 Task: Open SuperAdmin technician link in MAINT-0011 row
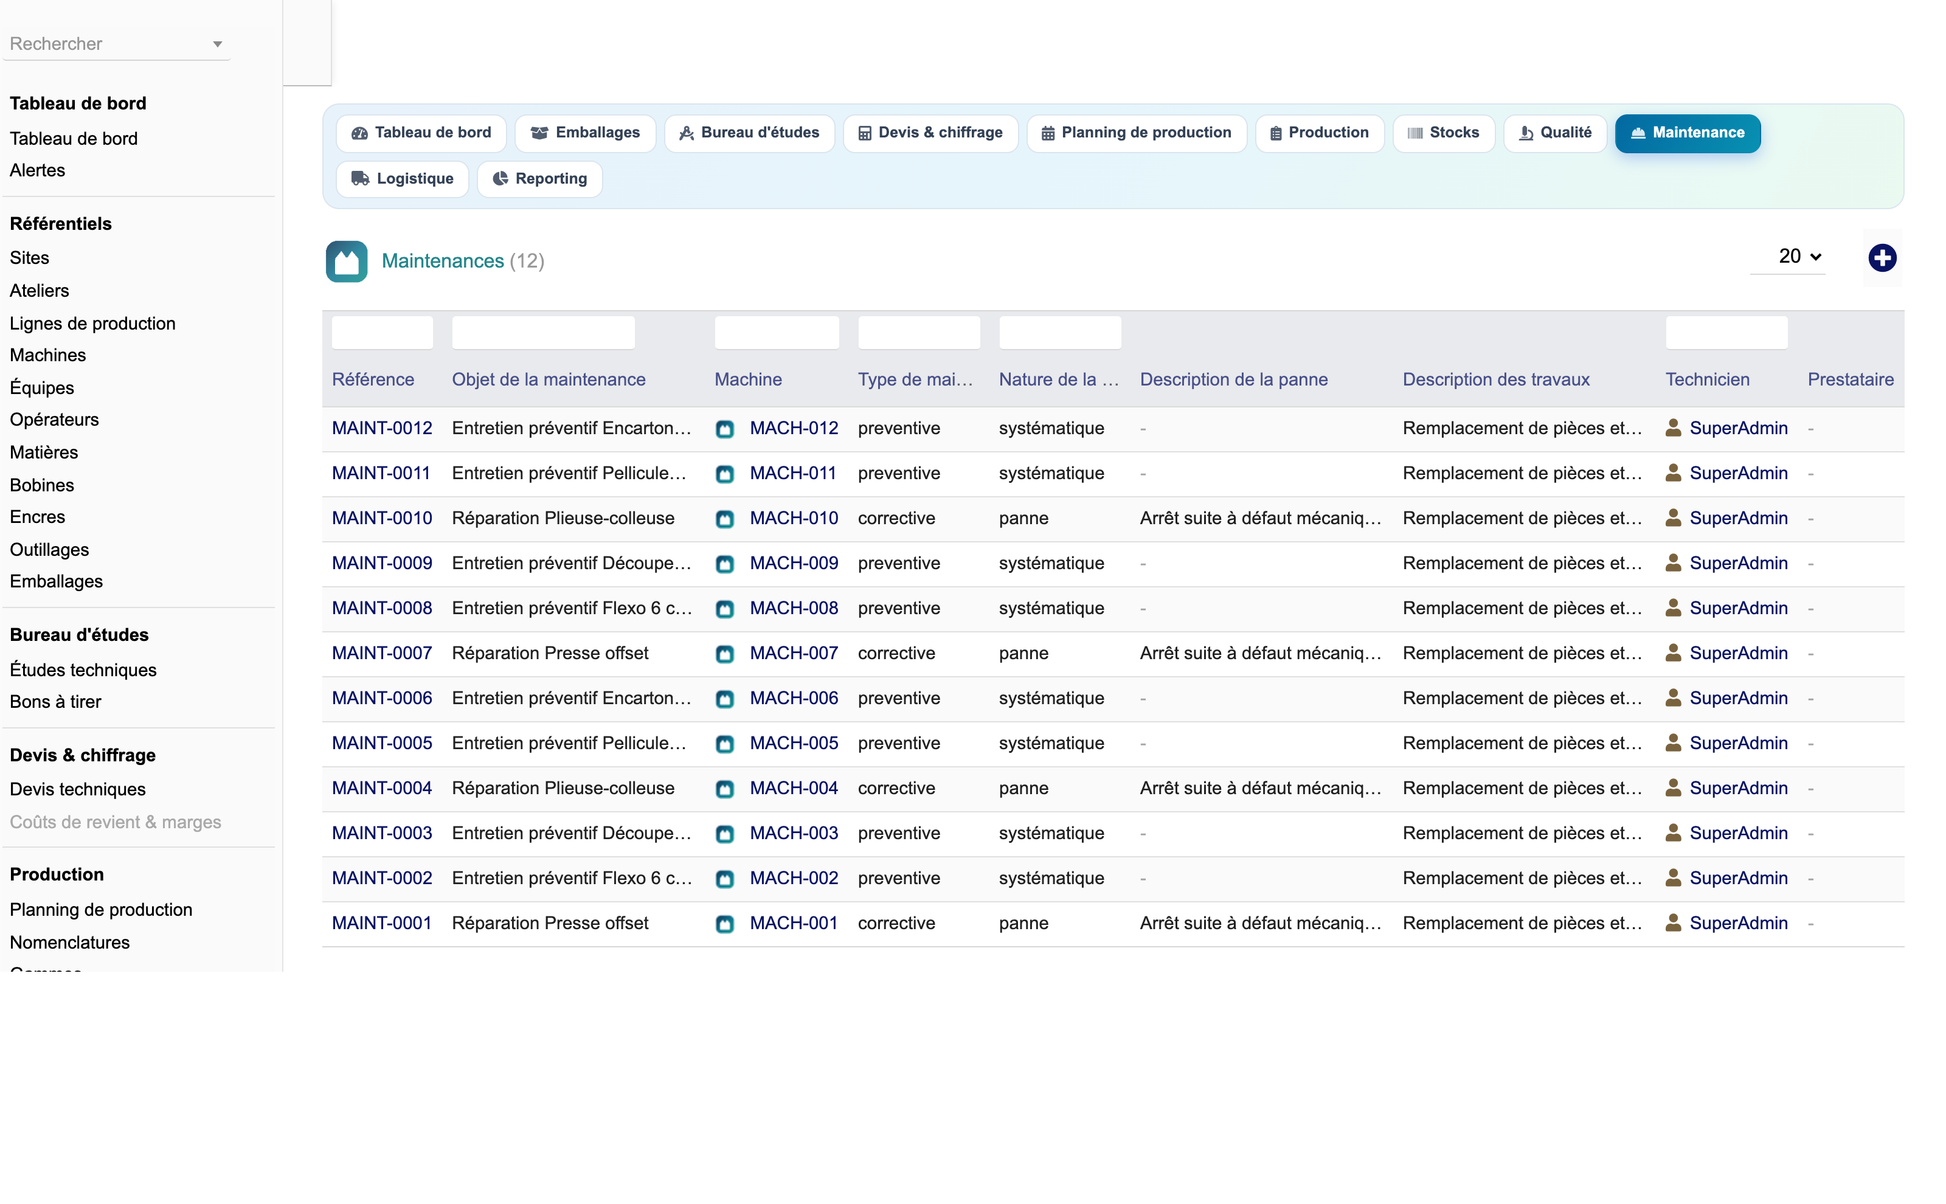[x=1738, y=473]
